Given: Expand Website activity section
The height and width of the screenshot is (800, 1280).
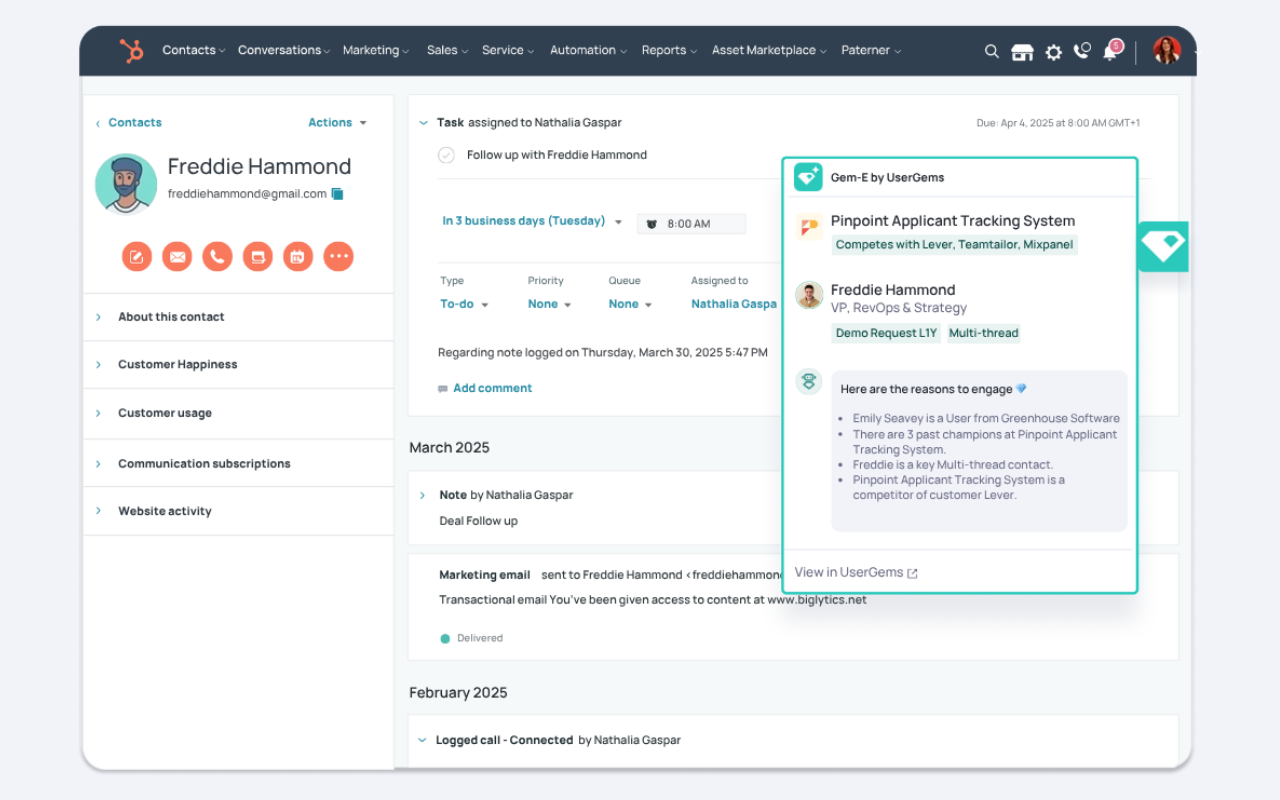Looking at the screenshot, I should coord(238,511).
